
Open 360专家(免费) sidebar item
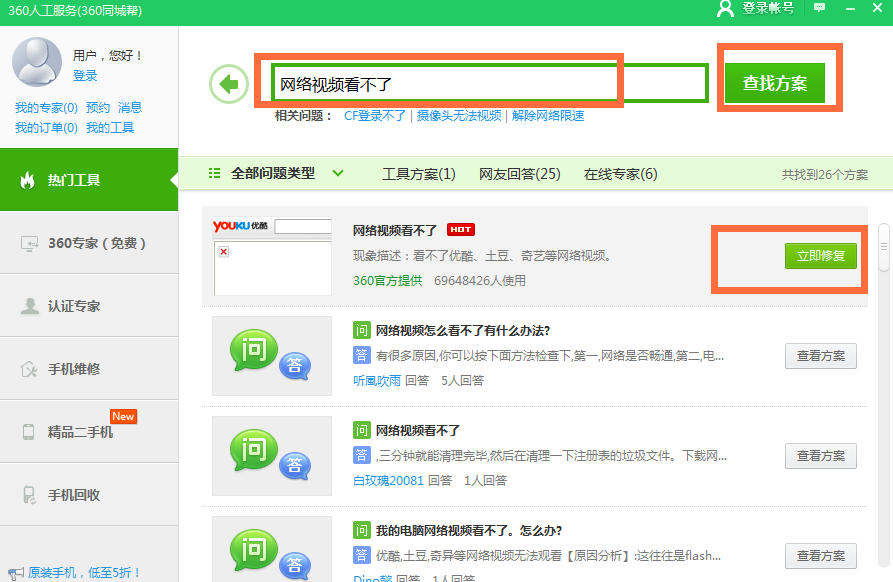coord(89,243)
